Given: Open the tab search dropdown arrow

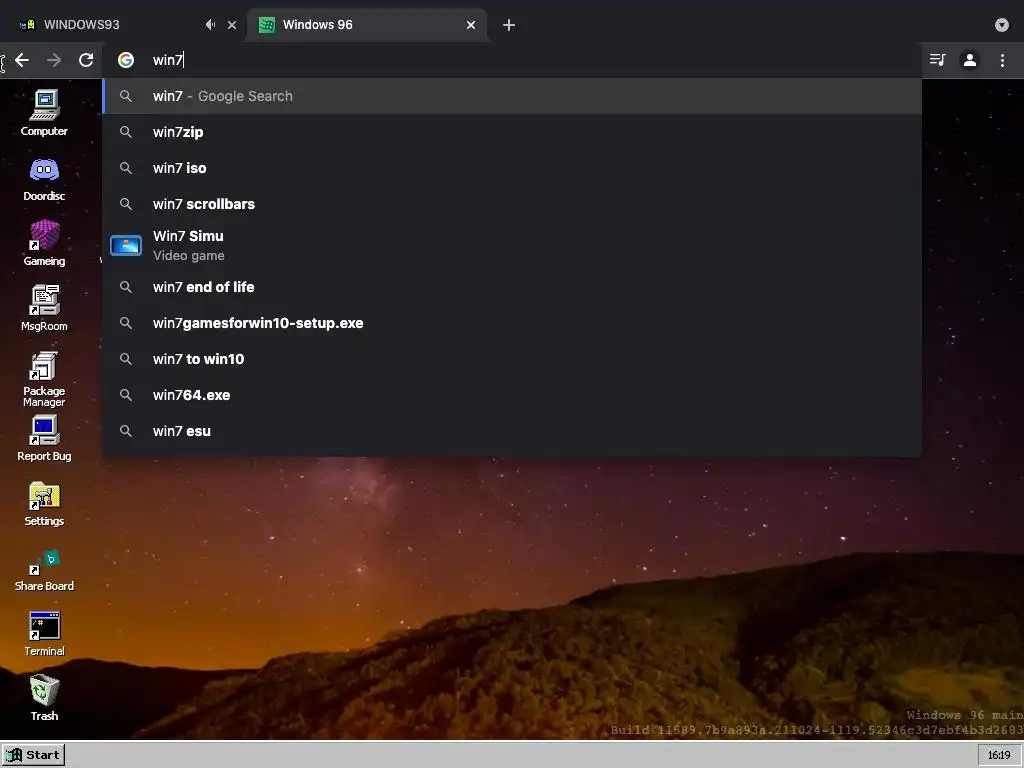Looking at the screenshot, I should point(1002,25).
